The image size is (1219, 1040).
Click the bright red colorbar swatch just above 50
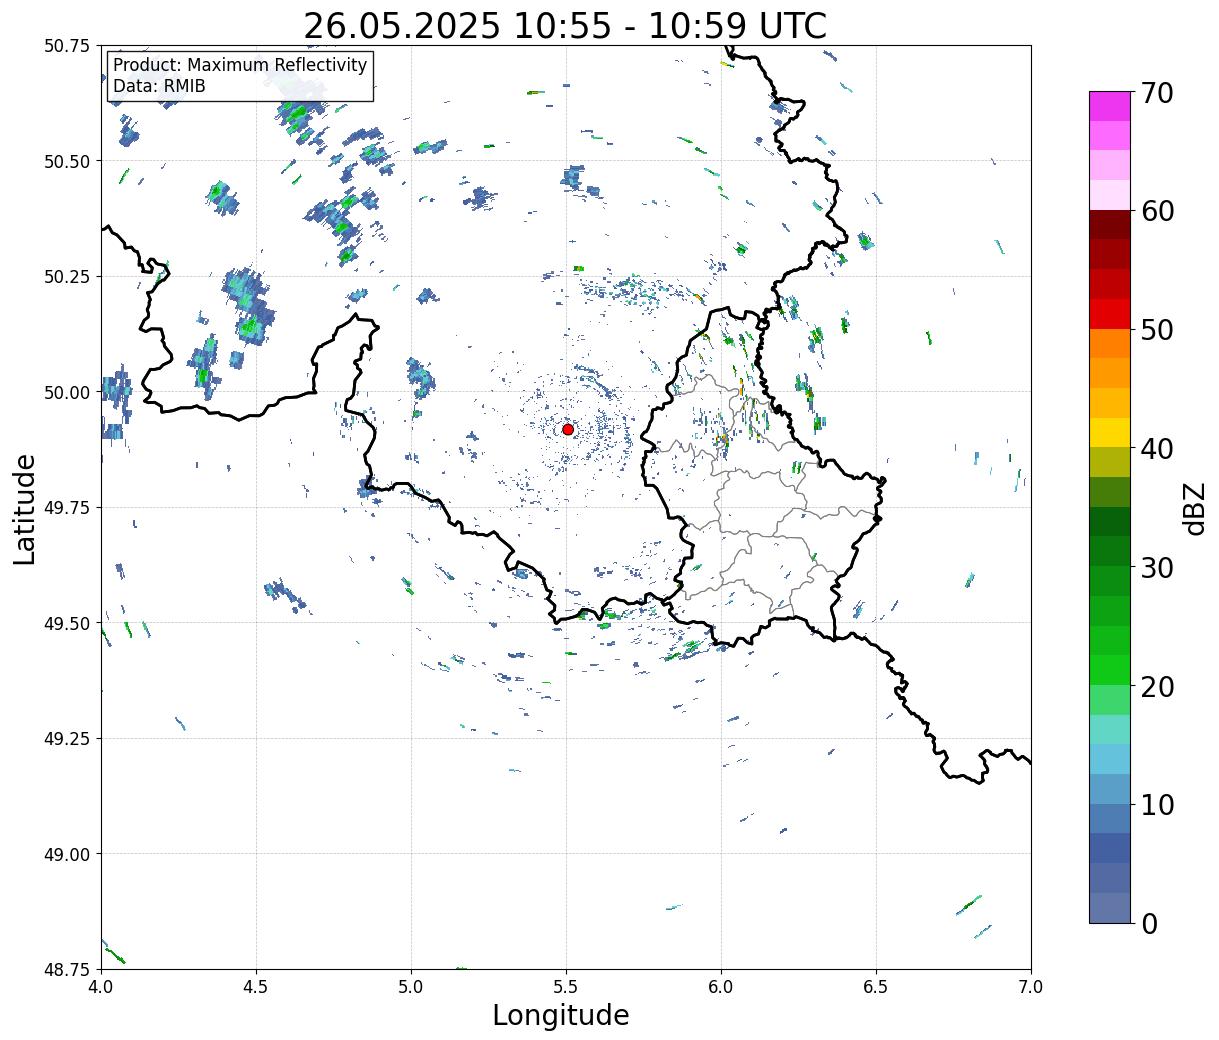[x=1110, y=313]
